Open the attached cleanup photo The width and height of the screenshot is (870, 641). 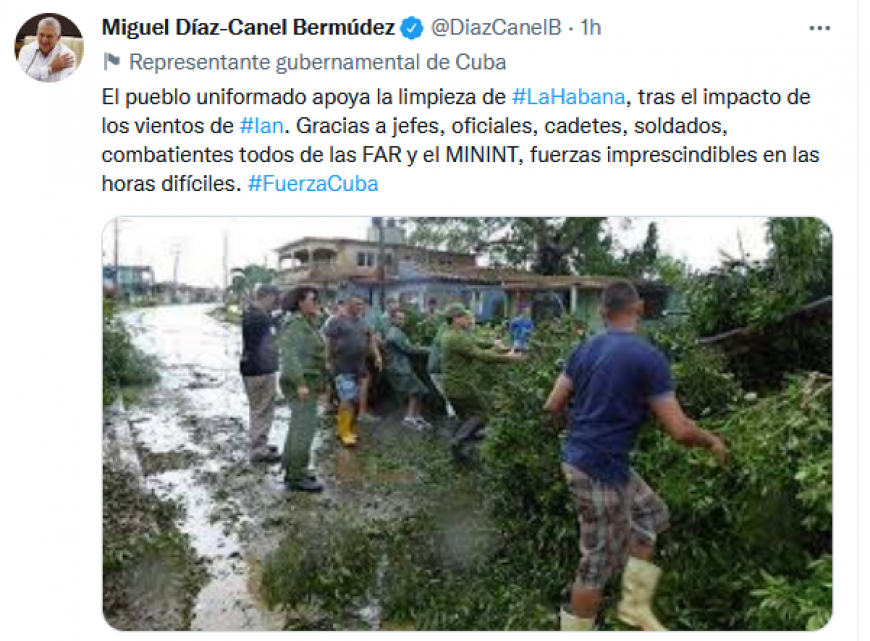point(467,423)
